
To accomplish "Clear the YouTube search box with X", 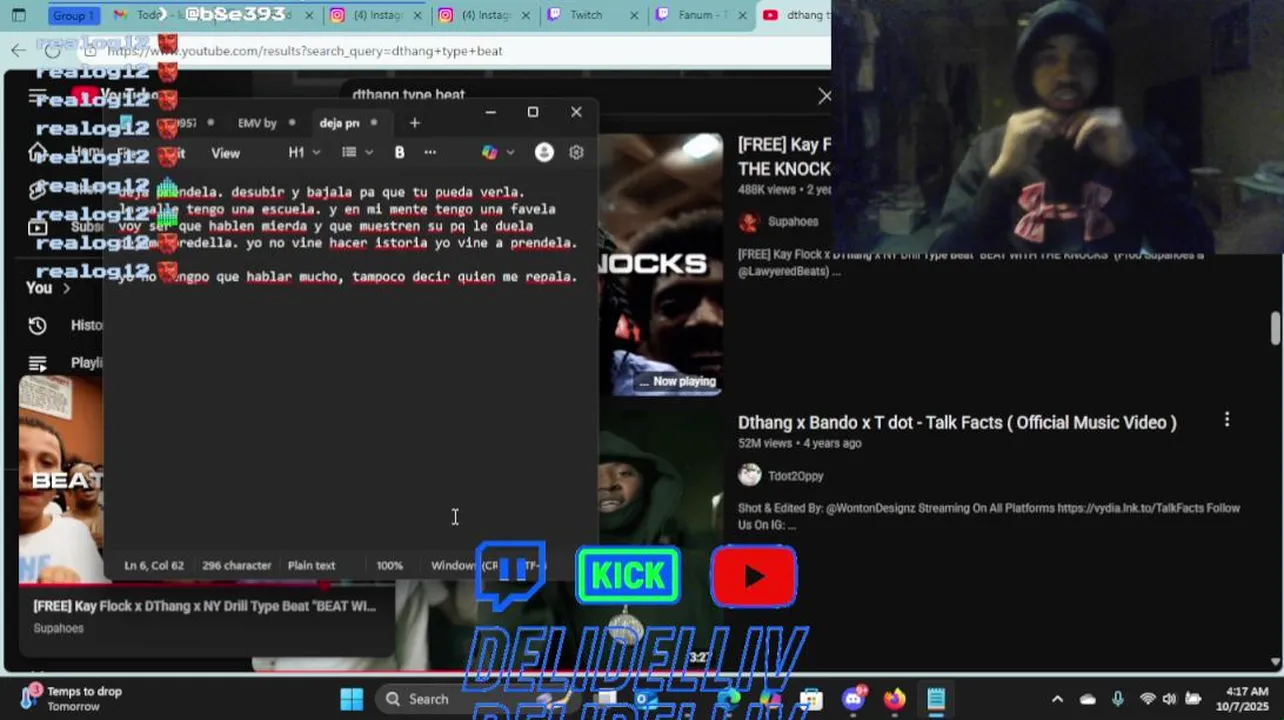I will coord(824,96).
